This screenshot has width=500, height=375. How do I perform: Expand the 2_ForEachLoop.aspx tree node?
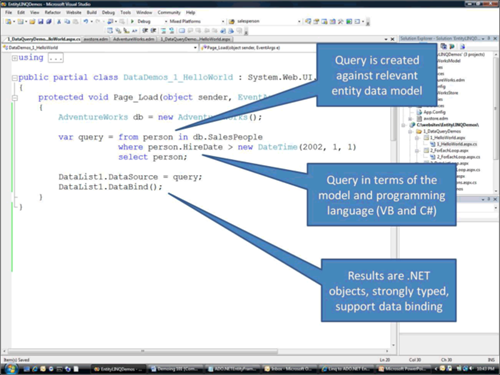(417, 151)
